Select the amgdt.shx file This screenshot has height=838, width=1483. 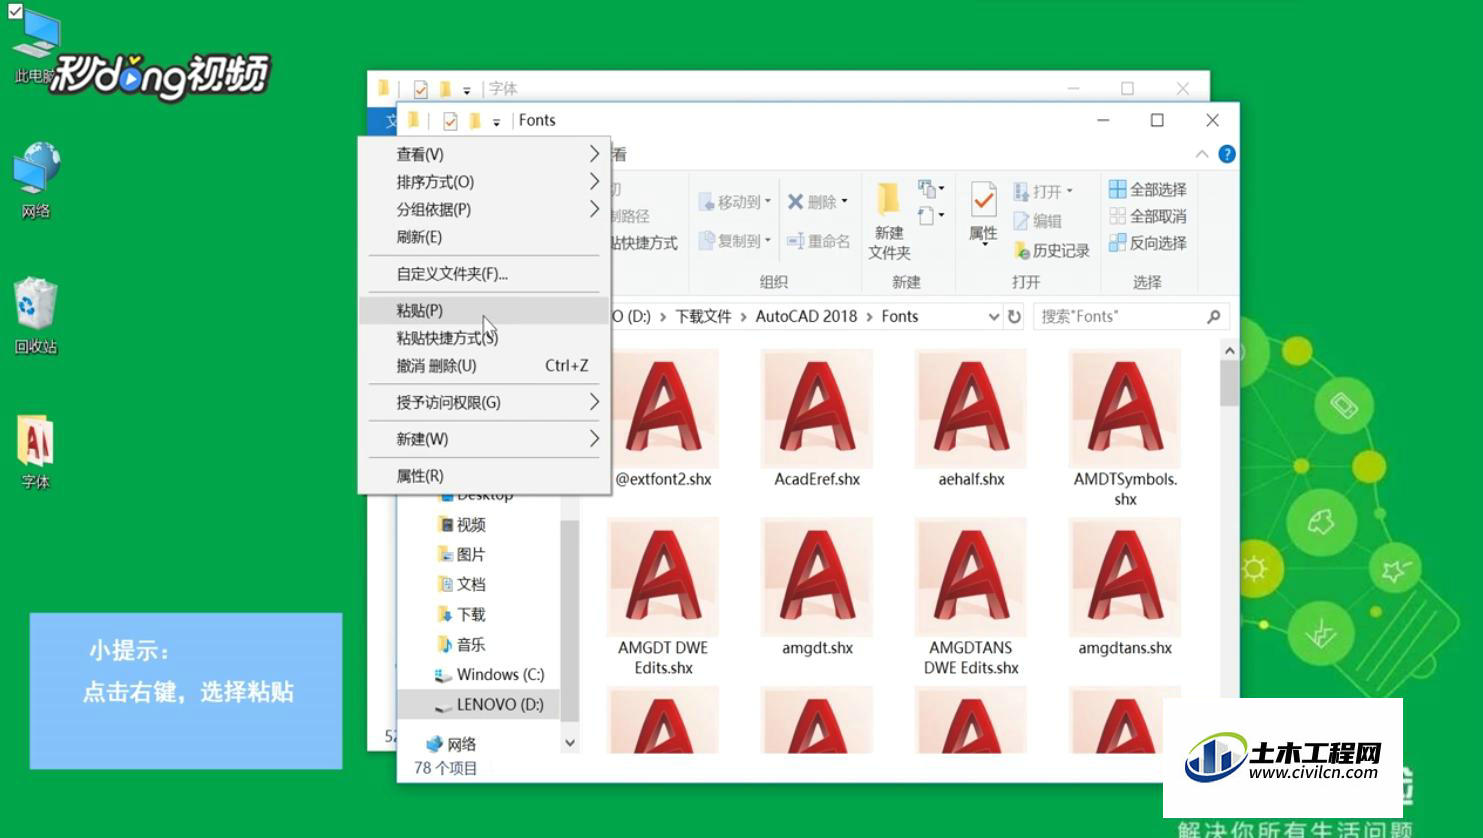pos(817,588)
